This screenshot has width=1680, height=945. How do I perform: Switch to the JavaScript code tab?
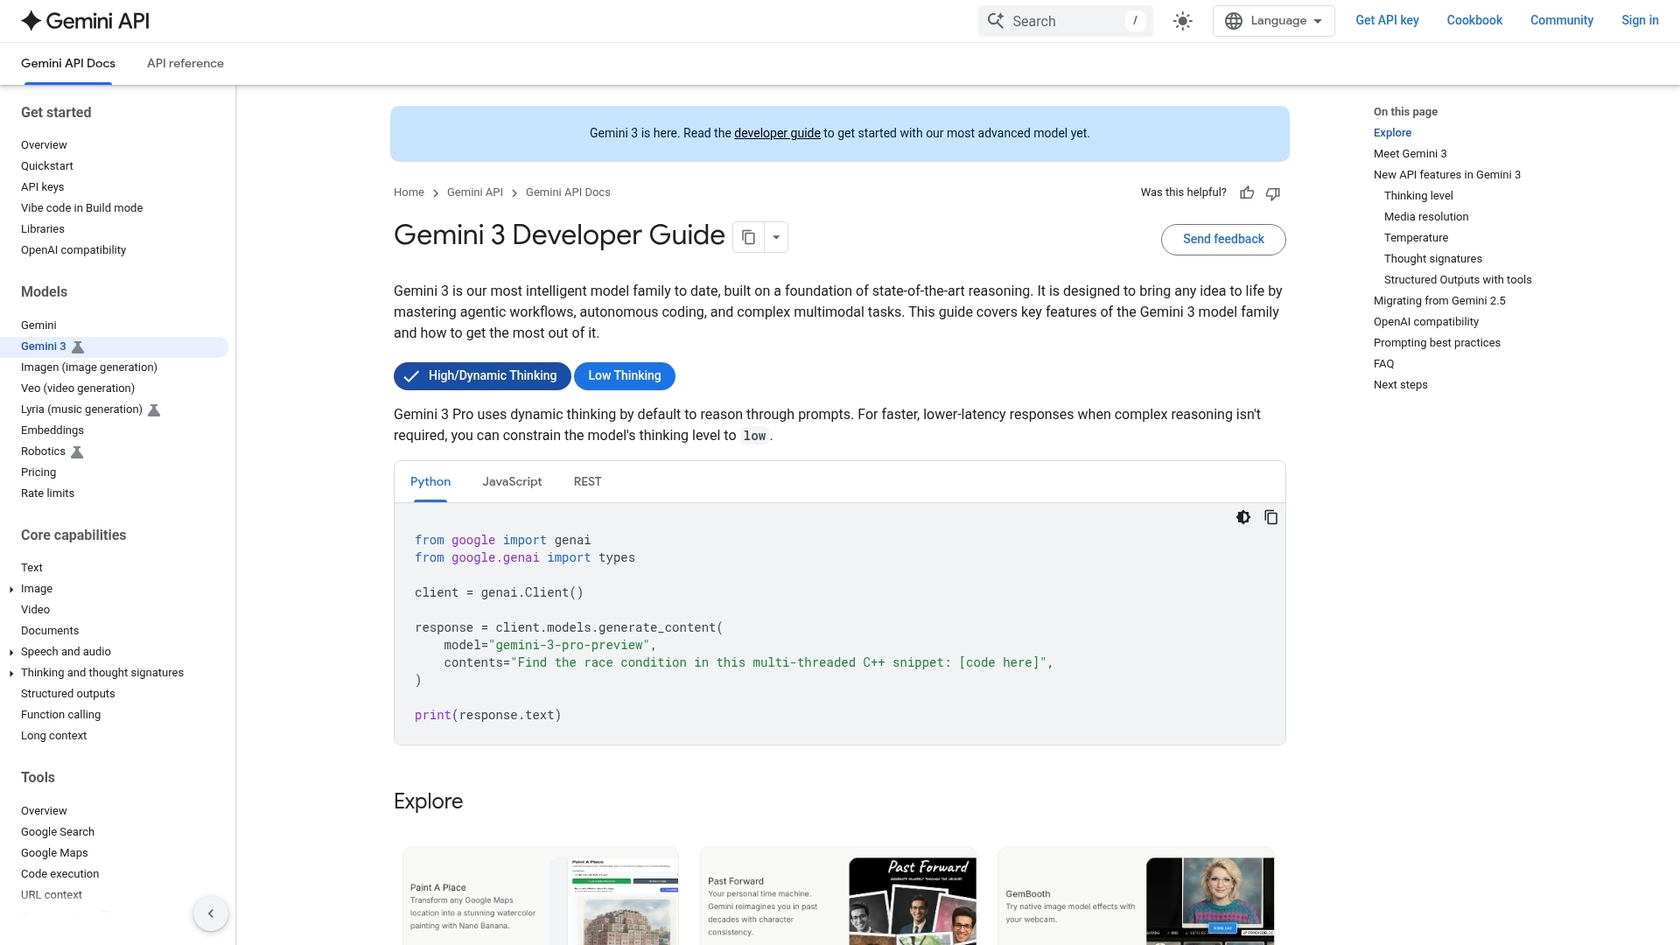(511, 481)
